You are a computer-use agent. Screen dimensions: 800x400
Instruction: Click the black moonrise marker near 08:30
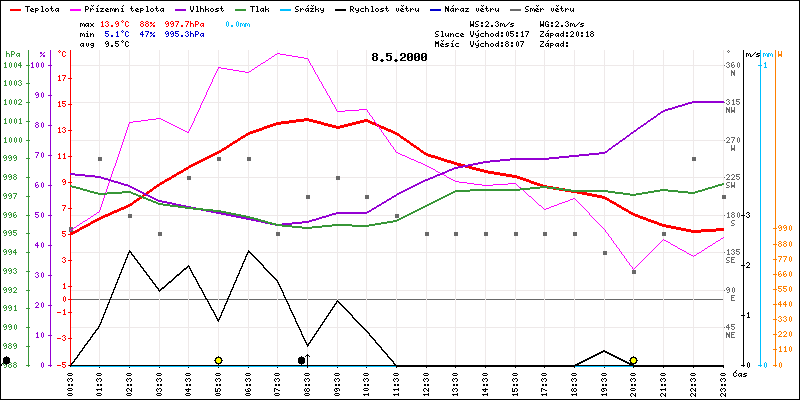pos(302,360)
